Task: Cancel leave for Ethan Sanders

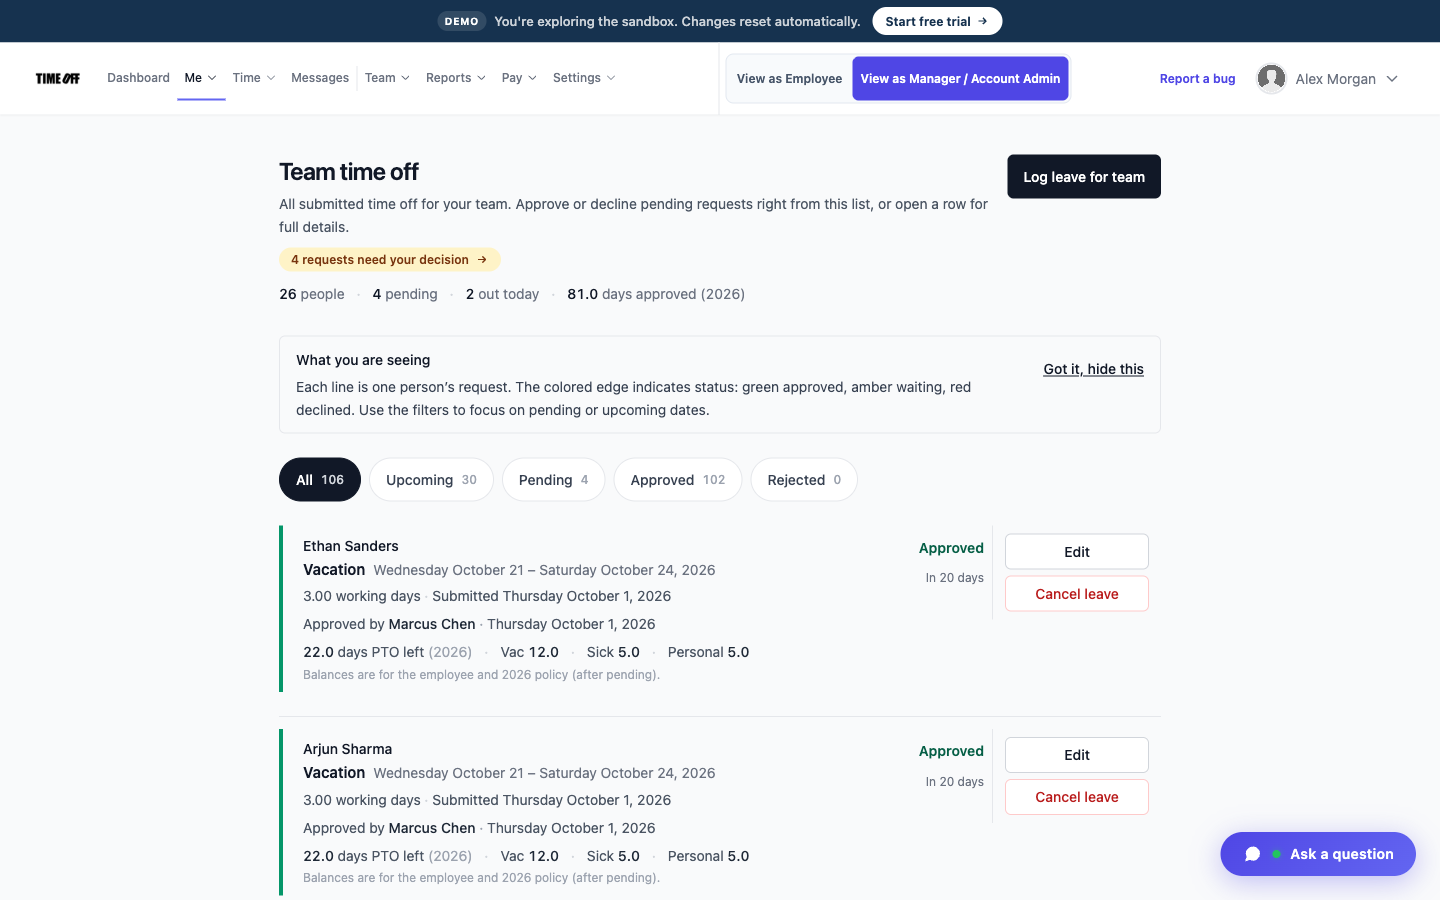Action: pyautogui.click(x=1077, y=594)
